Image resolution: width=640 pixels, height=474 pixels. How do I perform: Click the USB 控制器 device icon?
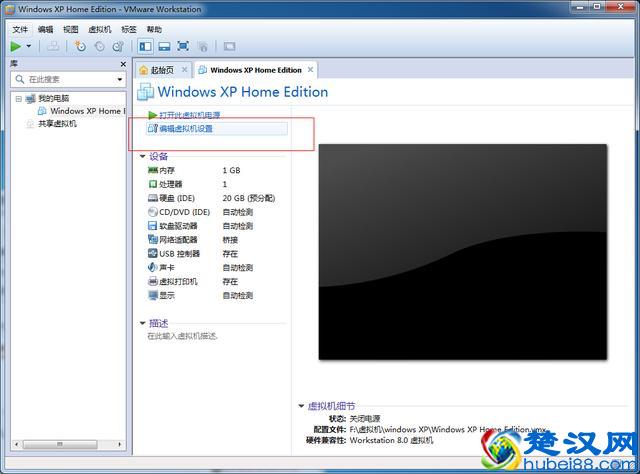(x=153, y=254)
